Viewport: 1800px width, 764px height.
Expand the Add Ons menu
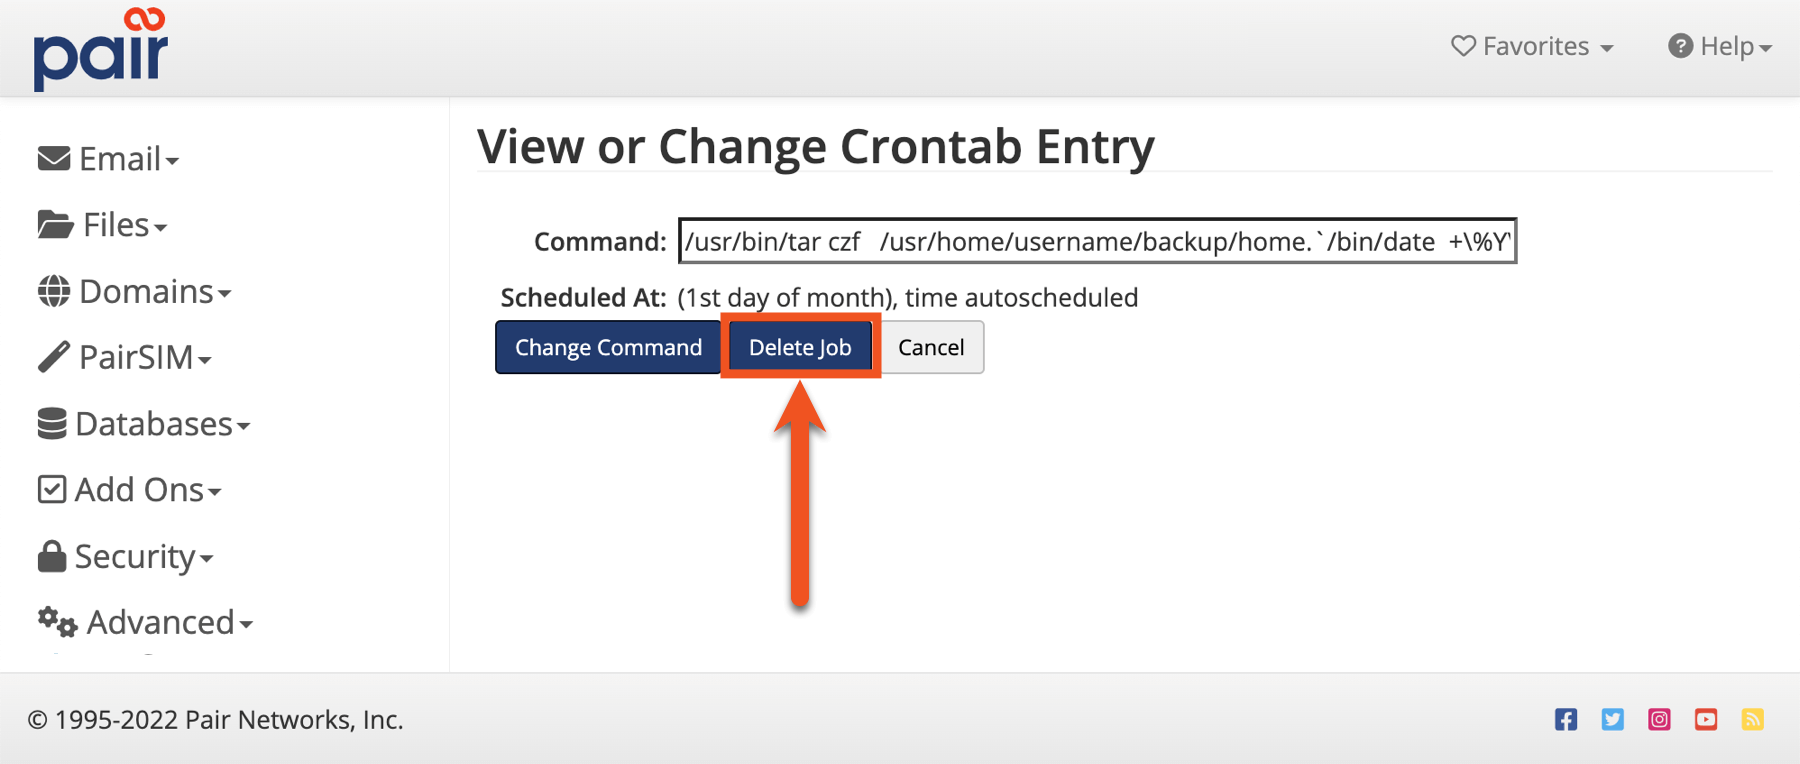(130, 490)
